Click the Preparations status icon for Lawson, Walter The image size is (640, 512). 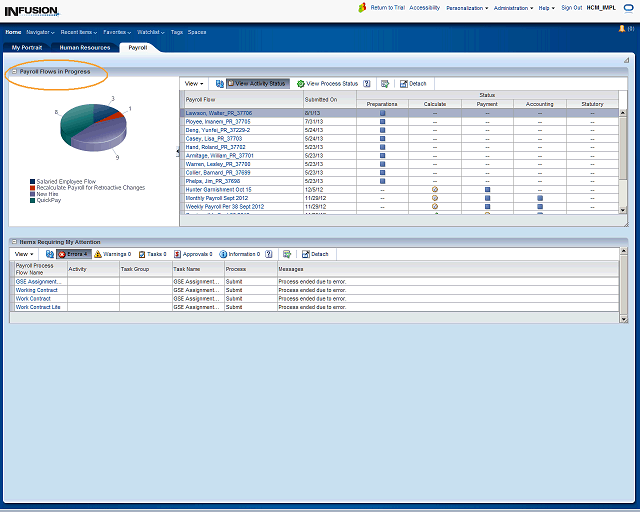382,113
